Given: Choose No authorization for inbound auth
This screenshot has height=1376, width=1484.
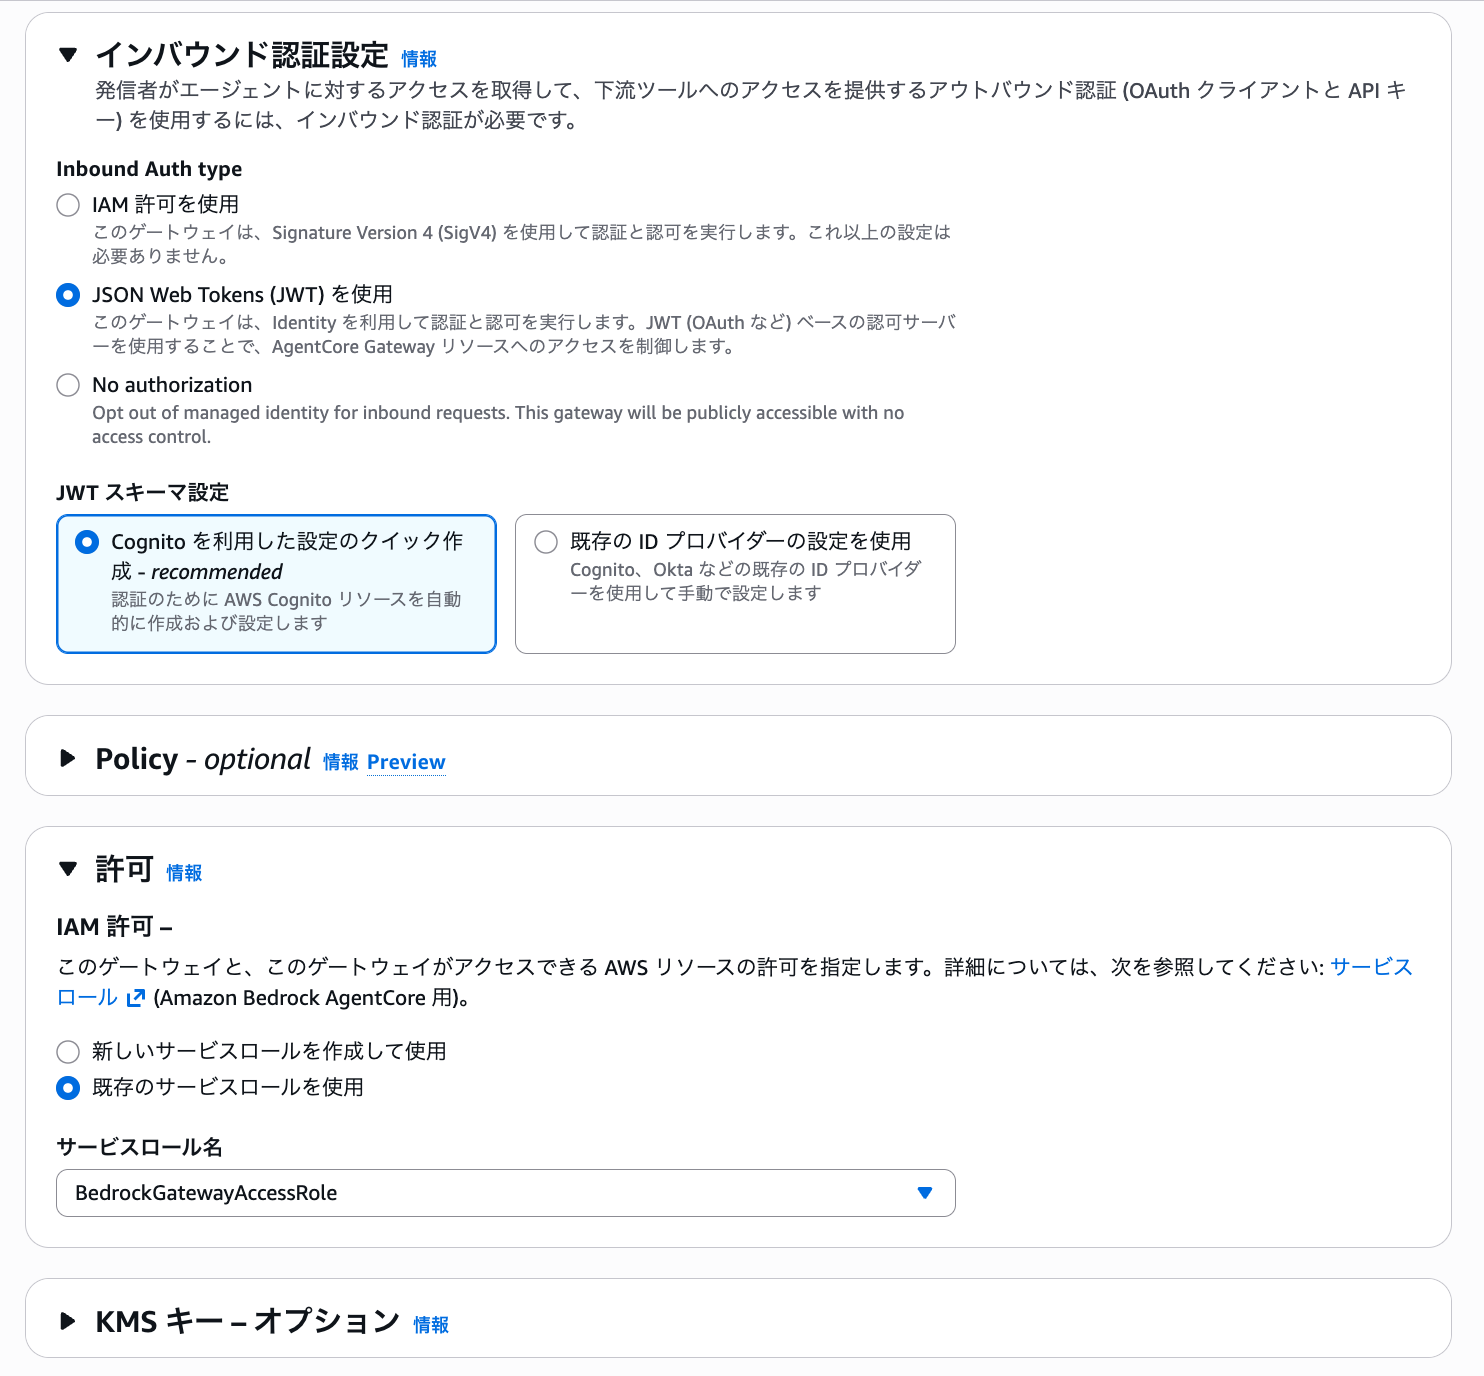Looking at the screenshot, I should 68,385.
